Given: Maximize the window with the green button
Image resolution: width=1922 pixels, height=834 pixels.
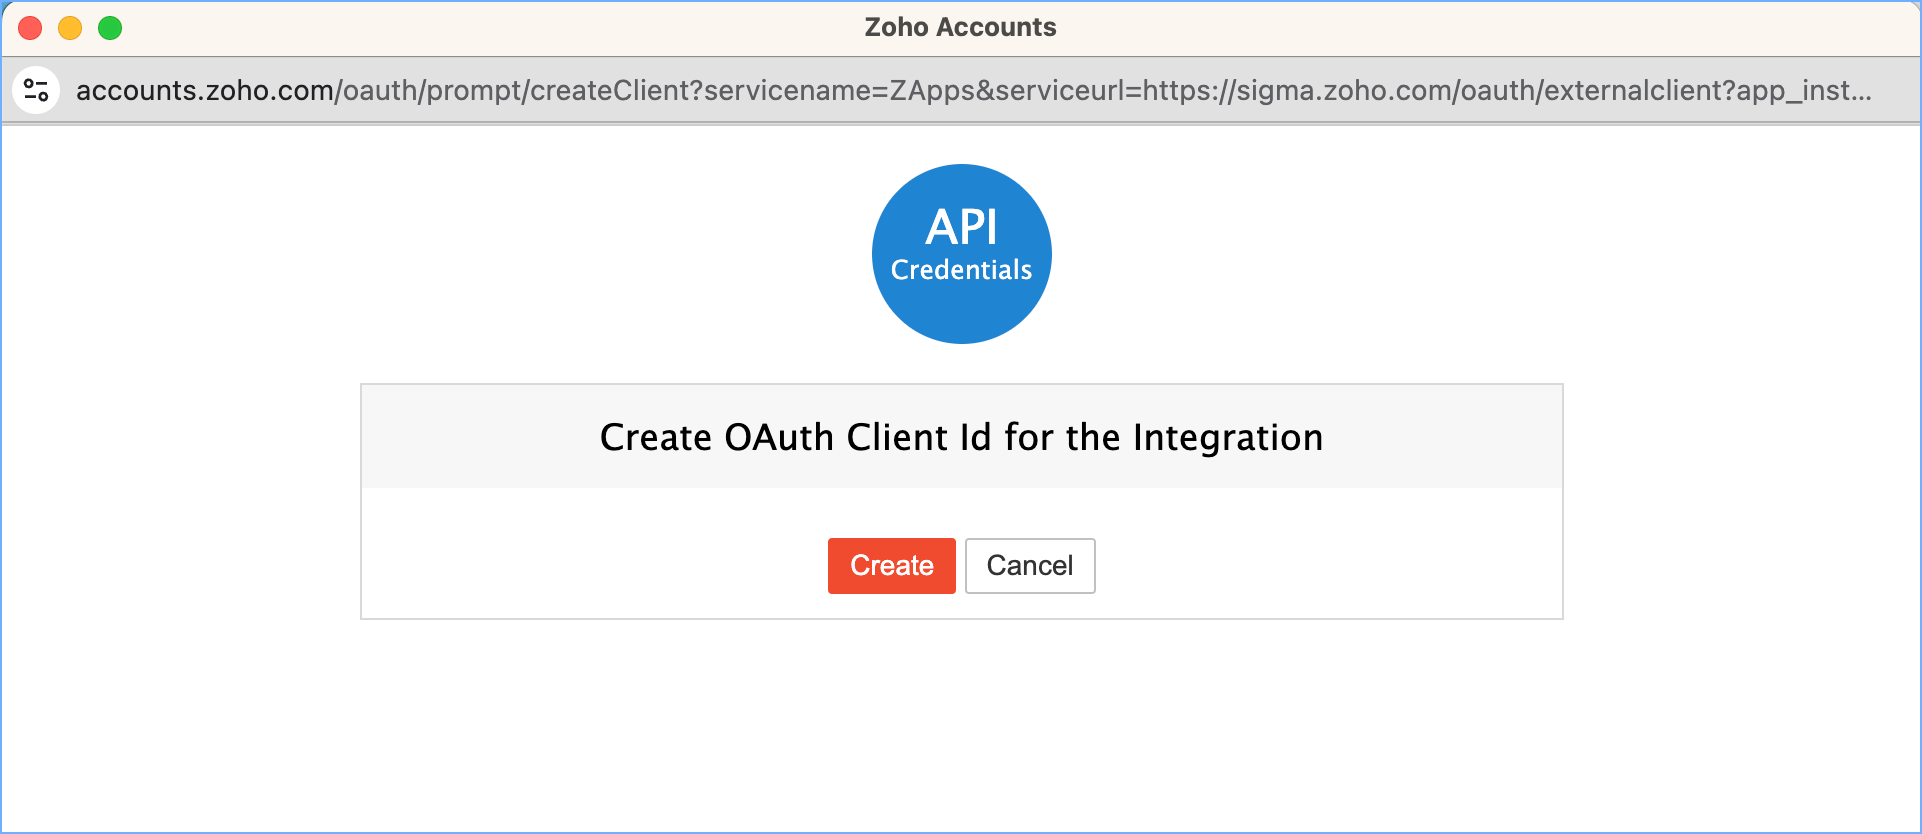Looking at the screenshot, I should click(x=110, y=28).
